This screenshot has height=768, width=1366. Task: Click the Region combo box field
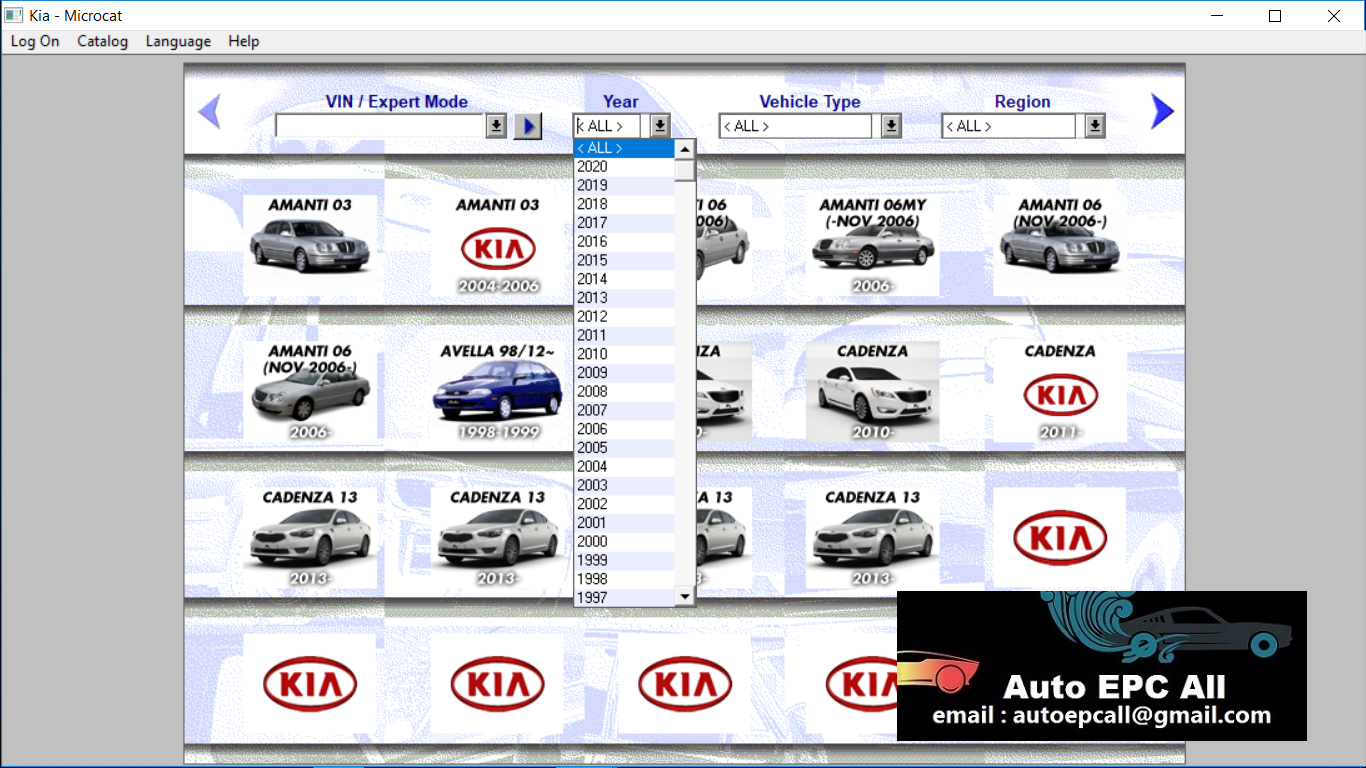click(x=1010, y=126)
